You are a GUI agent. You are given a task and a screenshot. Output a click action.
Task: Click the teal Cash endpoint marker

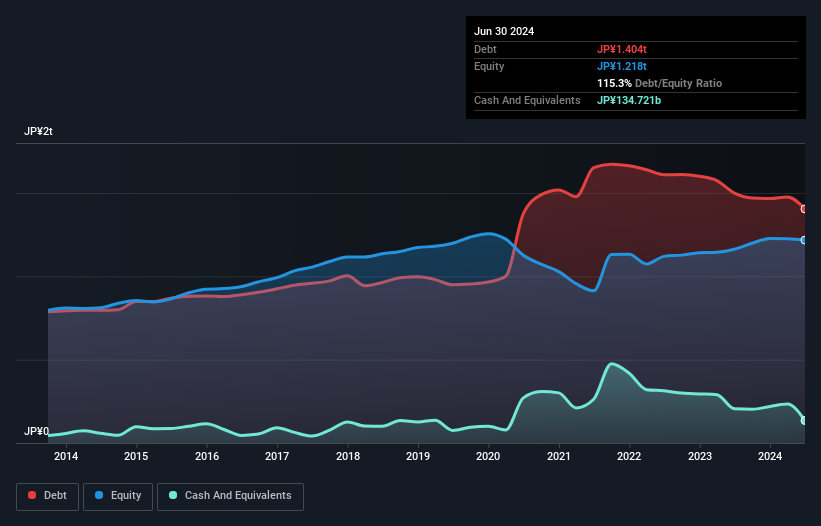coord(804,421)
